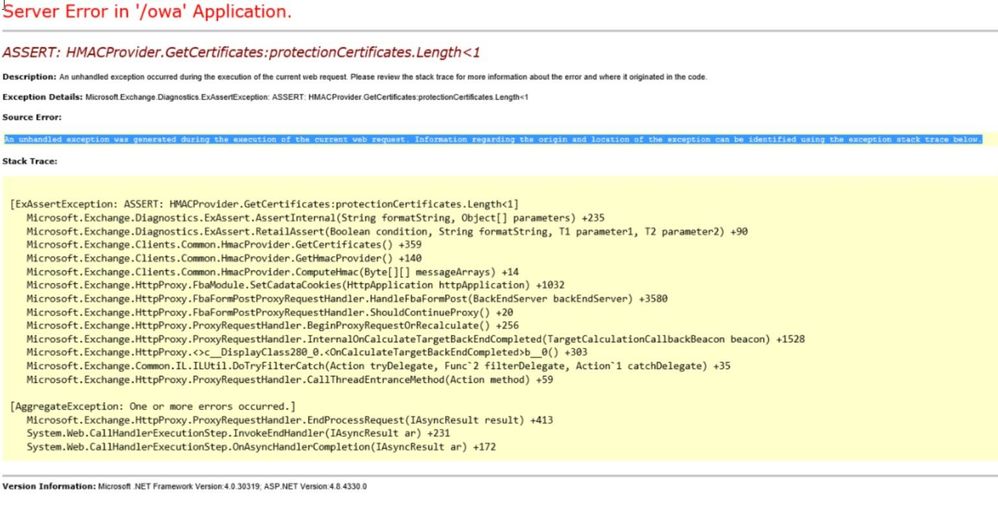Click the [ExAssertException: ASSERT...] stack header line
The image size is (998, 507).
tap(265, 204)
